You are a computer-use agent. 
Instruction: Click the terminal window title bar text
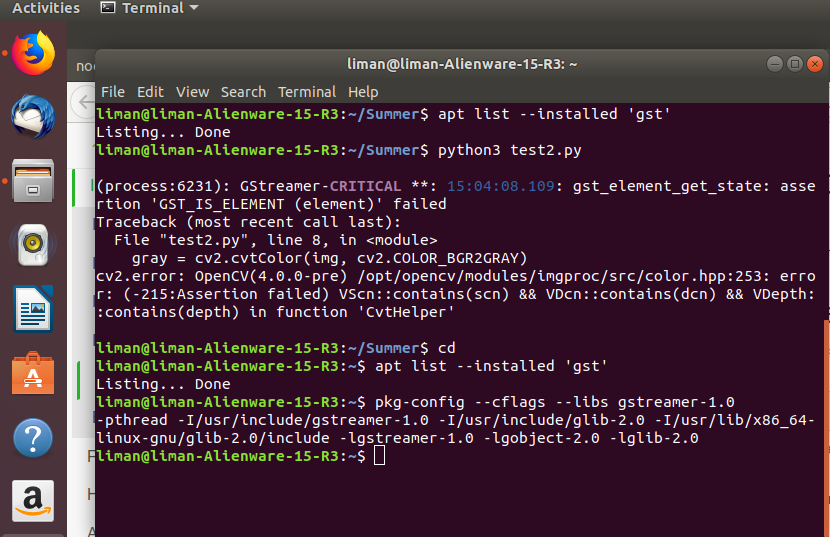[462, 64]
